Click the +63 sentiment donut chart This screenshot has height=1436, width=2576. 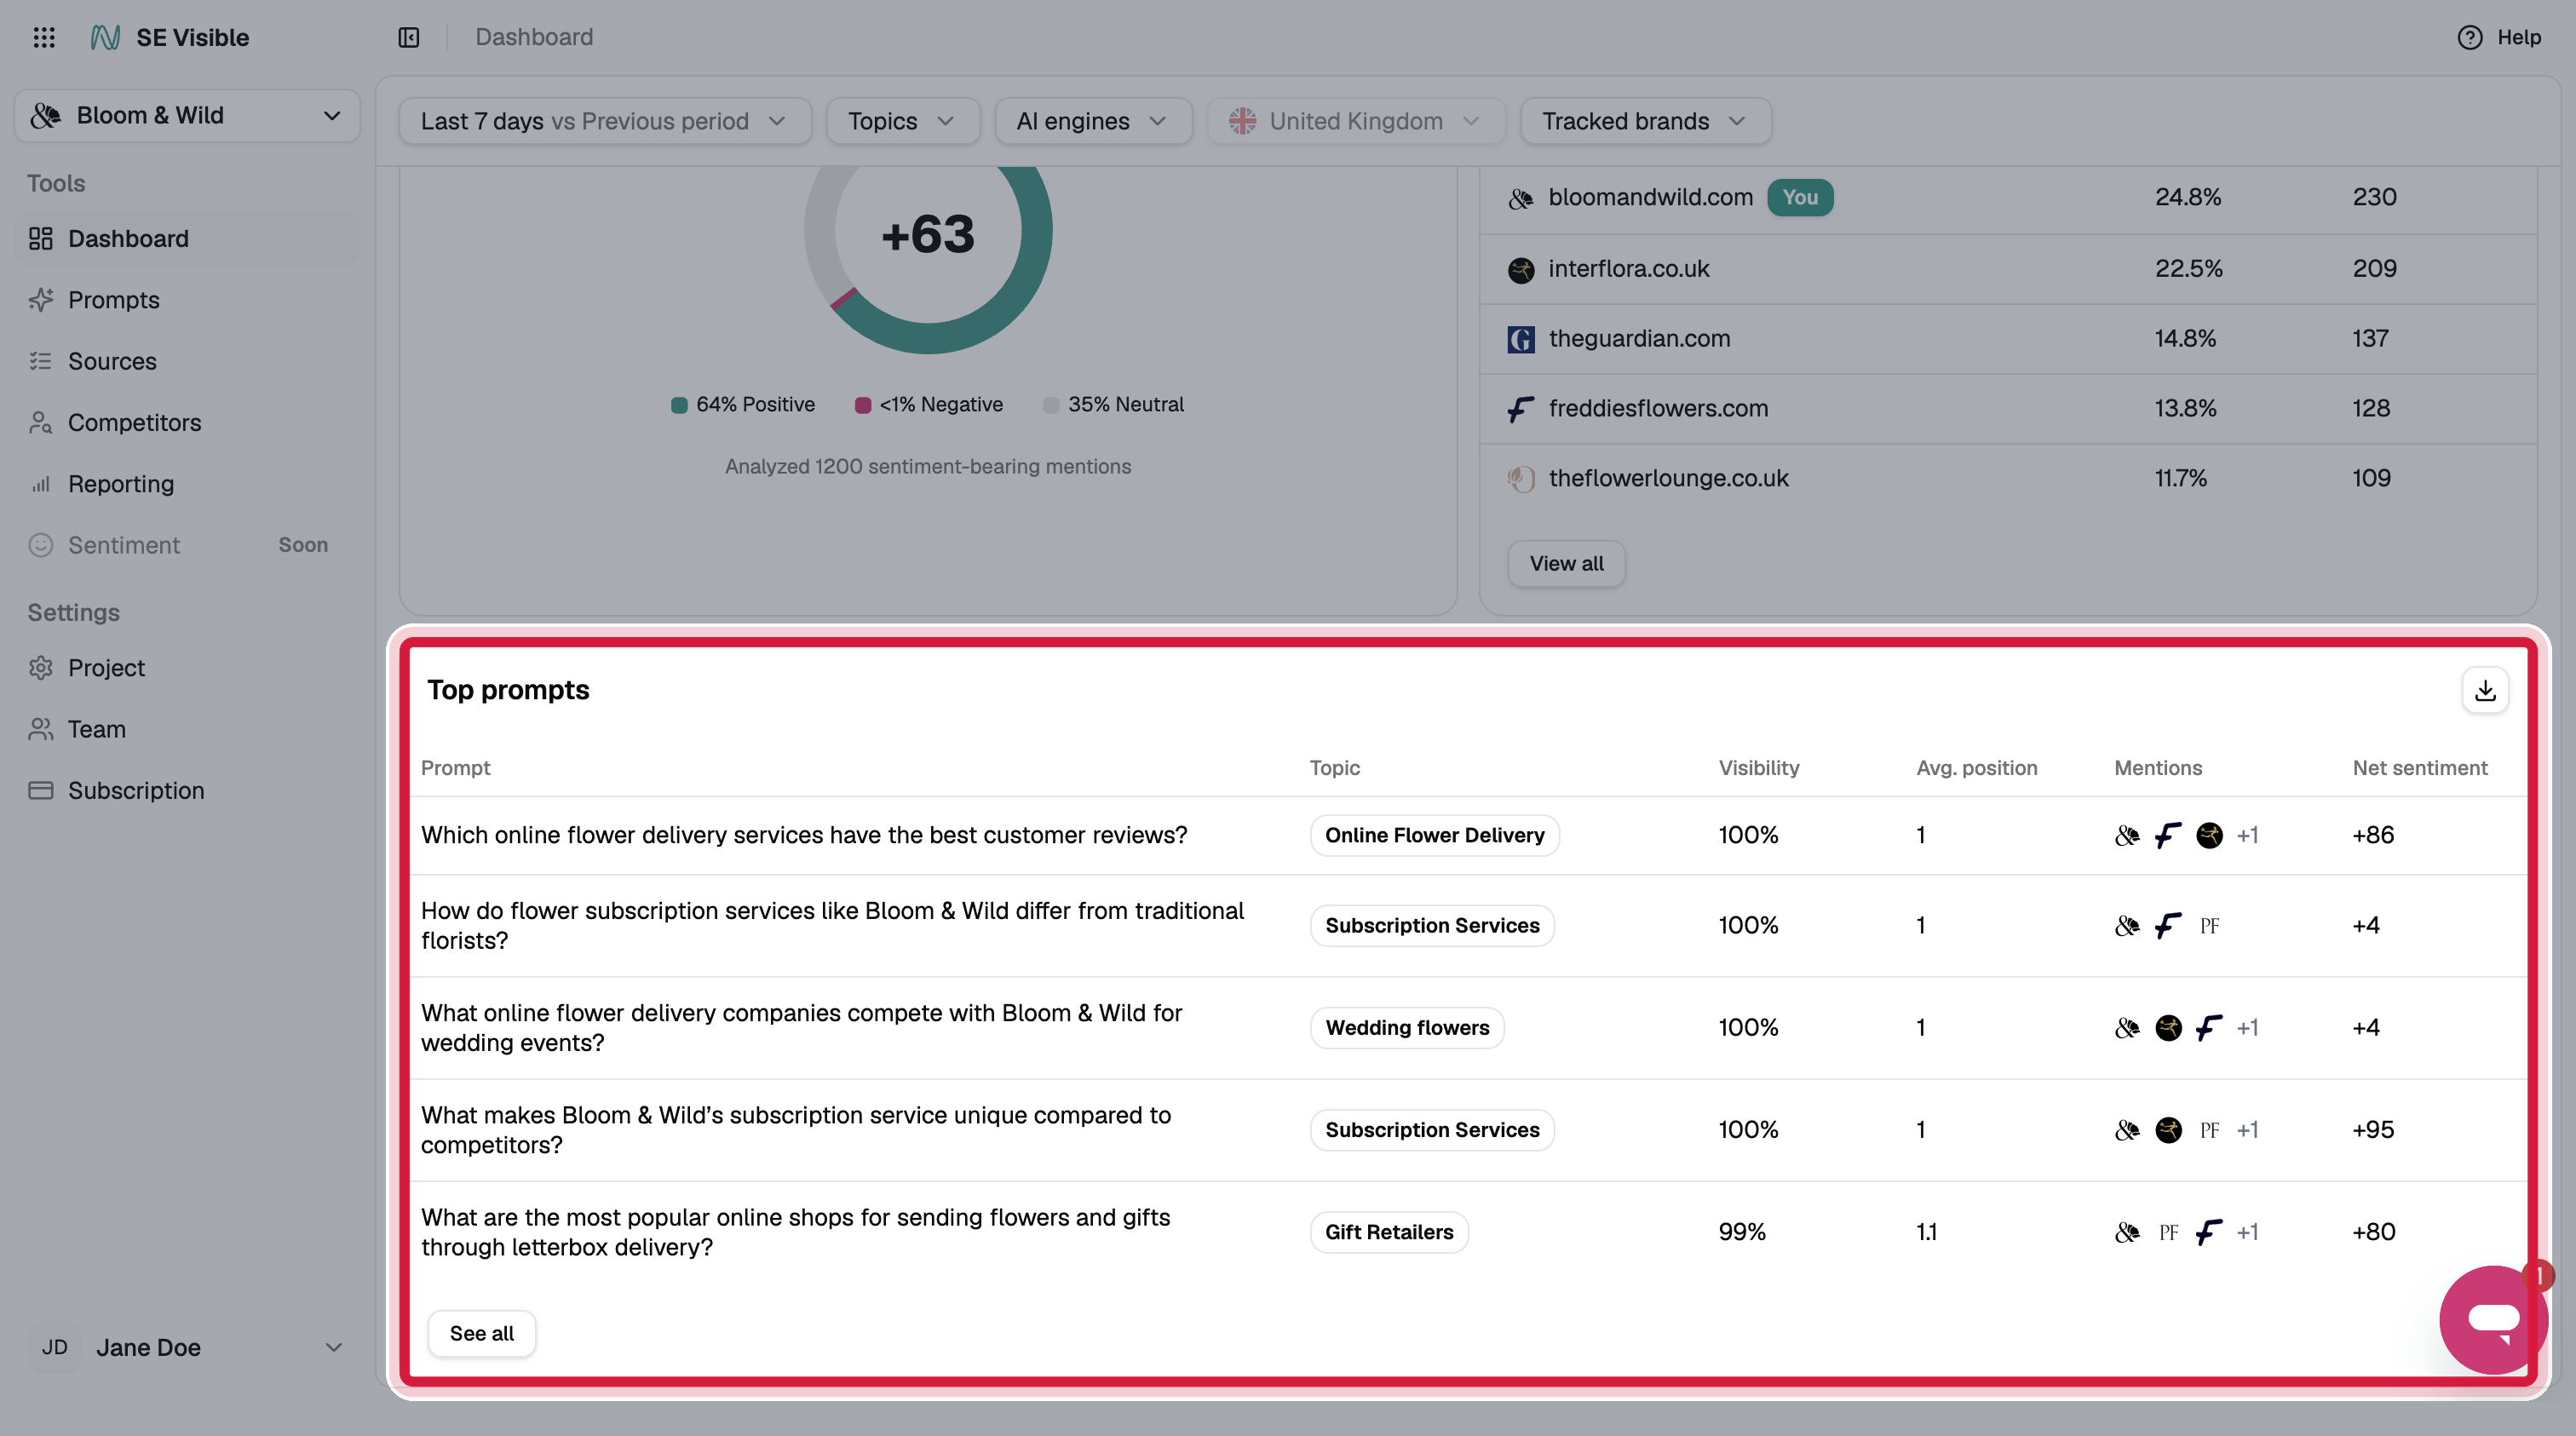click(x=928, y=235)
